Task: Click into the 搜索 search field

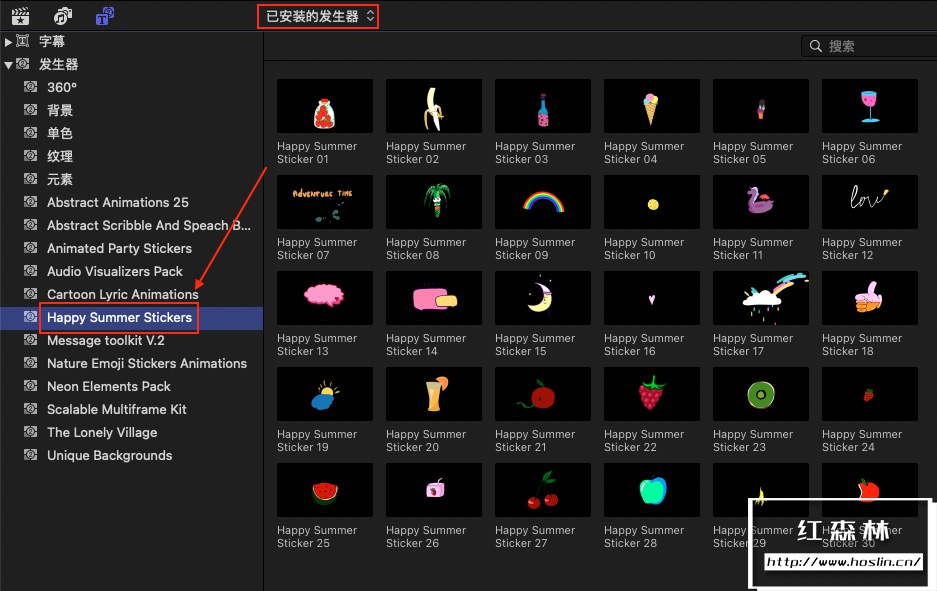Action: 869,46
